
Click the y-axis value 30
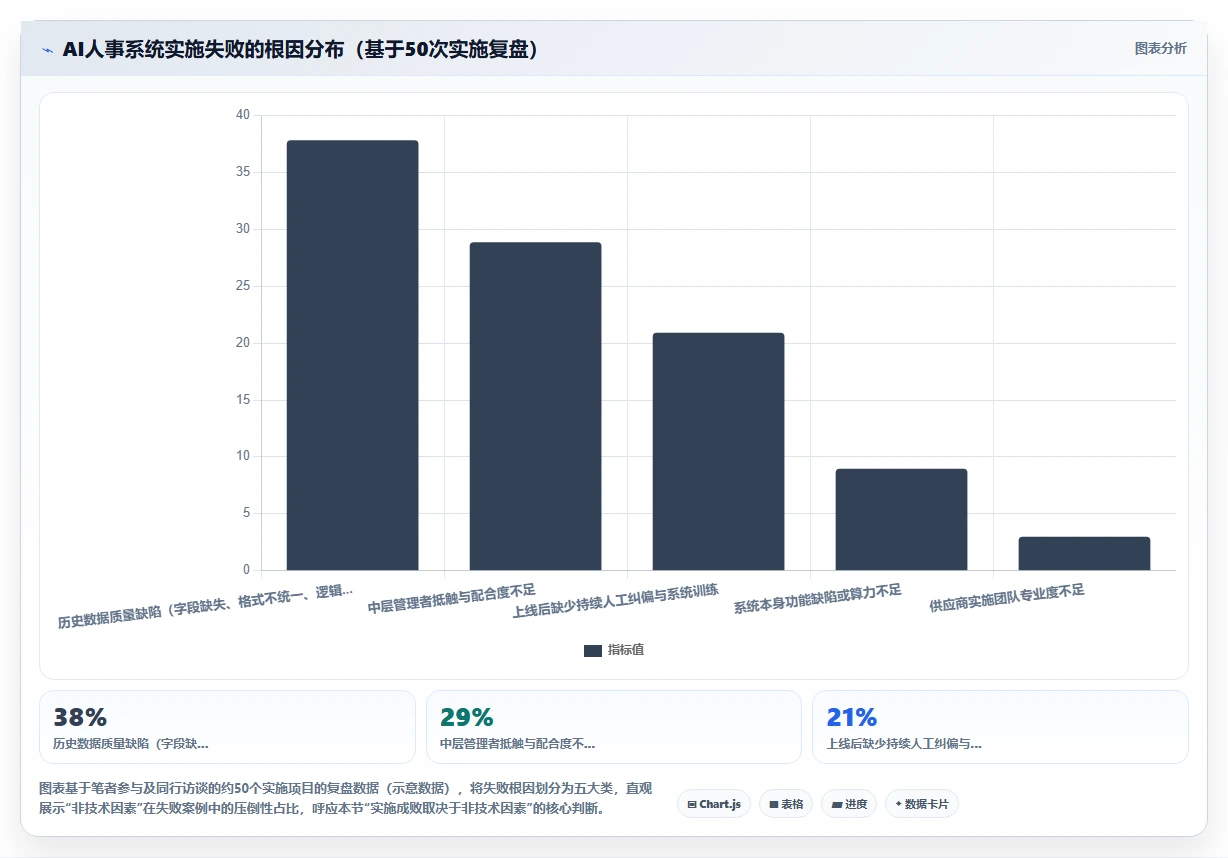243,229
